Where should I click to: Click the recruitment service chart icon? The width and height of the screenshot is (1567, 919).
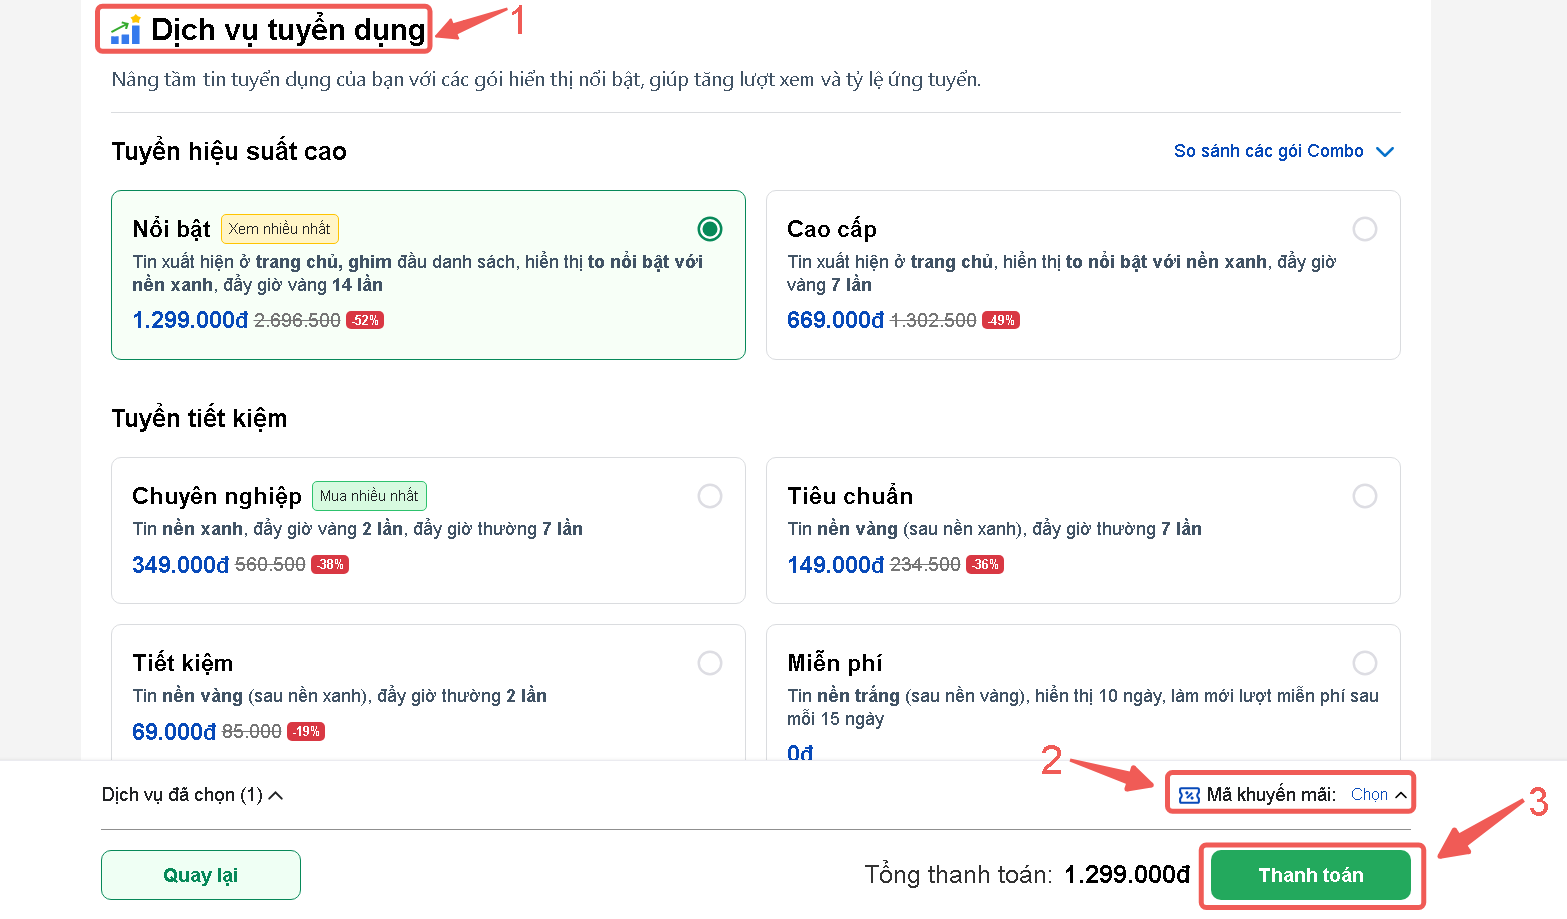pos(126,30)
